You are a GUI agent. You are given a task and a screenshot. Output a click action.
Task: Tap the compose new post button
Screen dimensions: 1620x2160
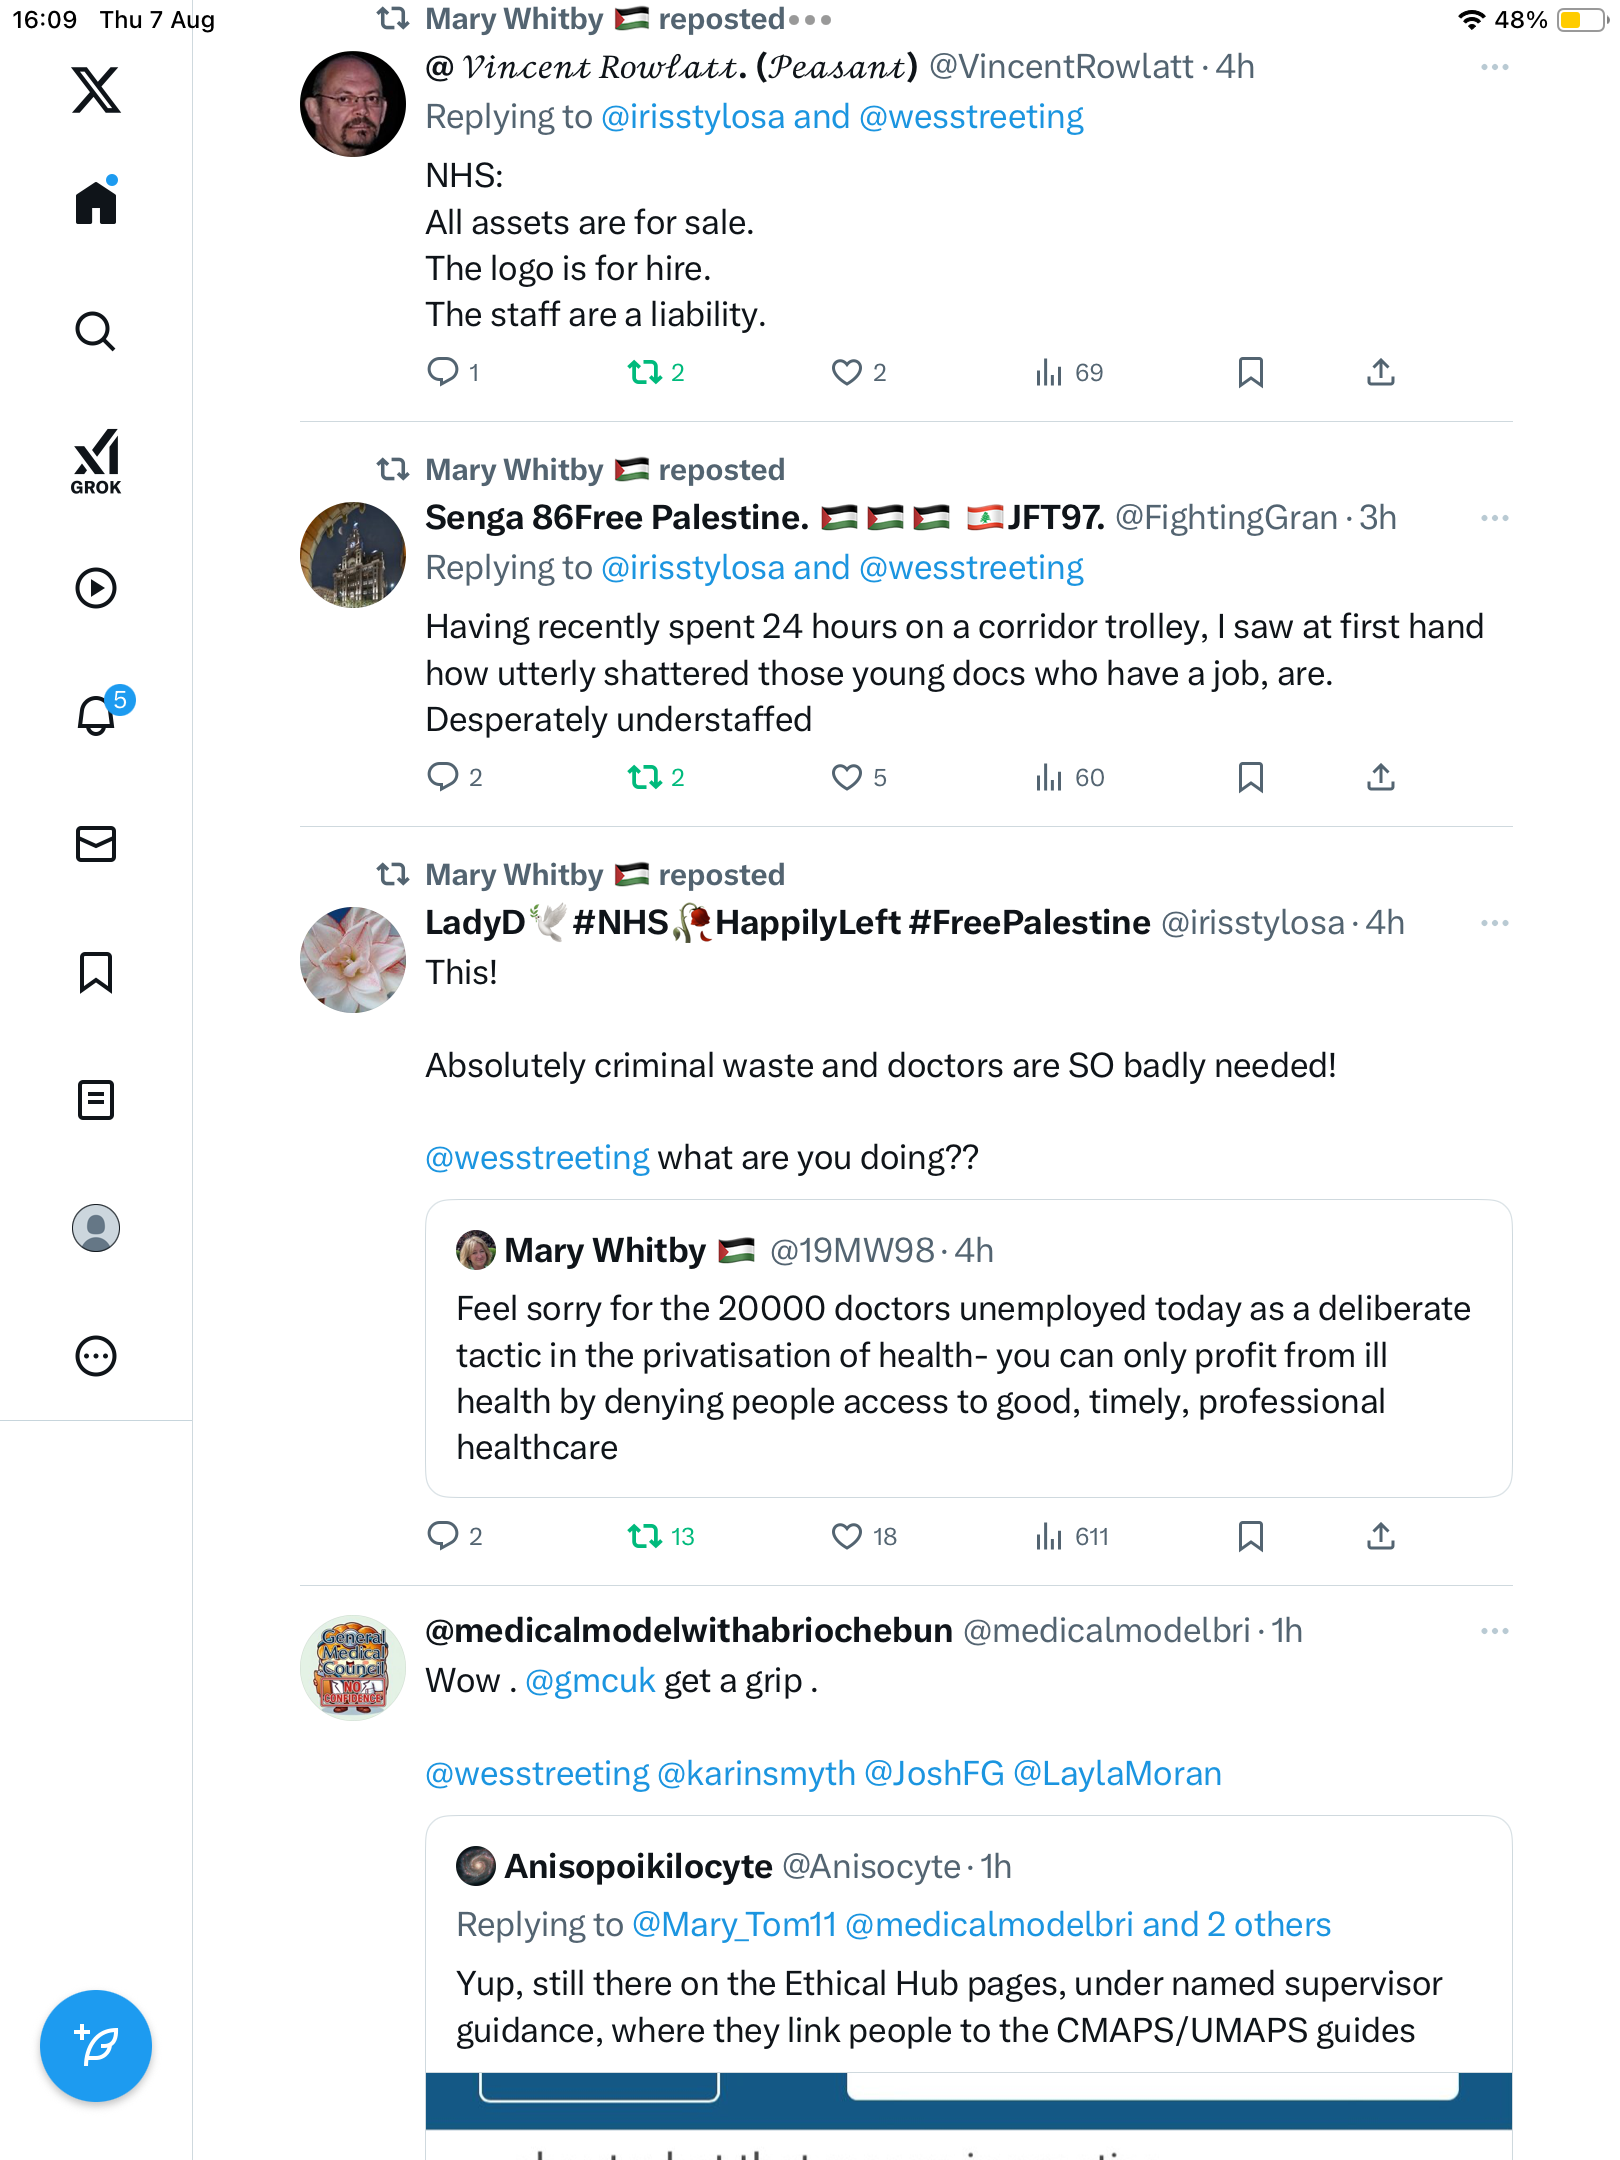point(96,2046)
